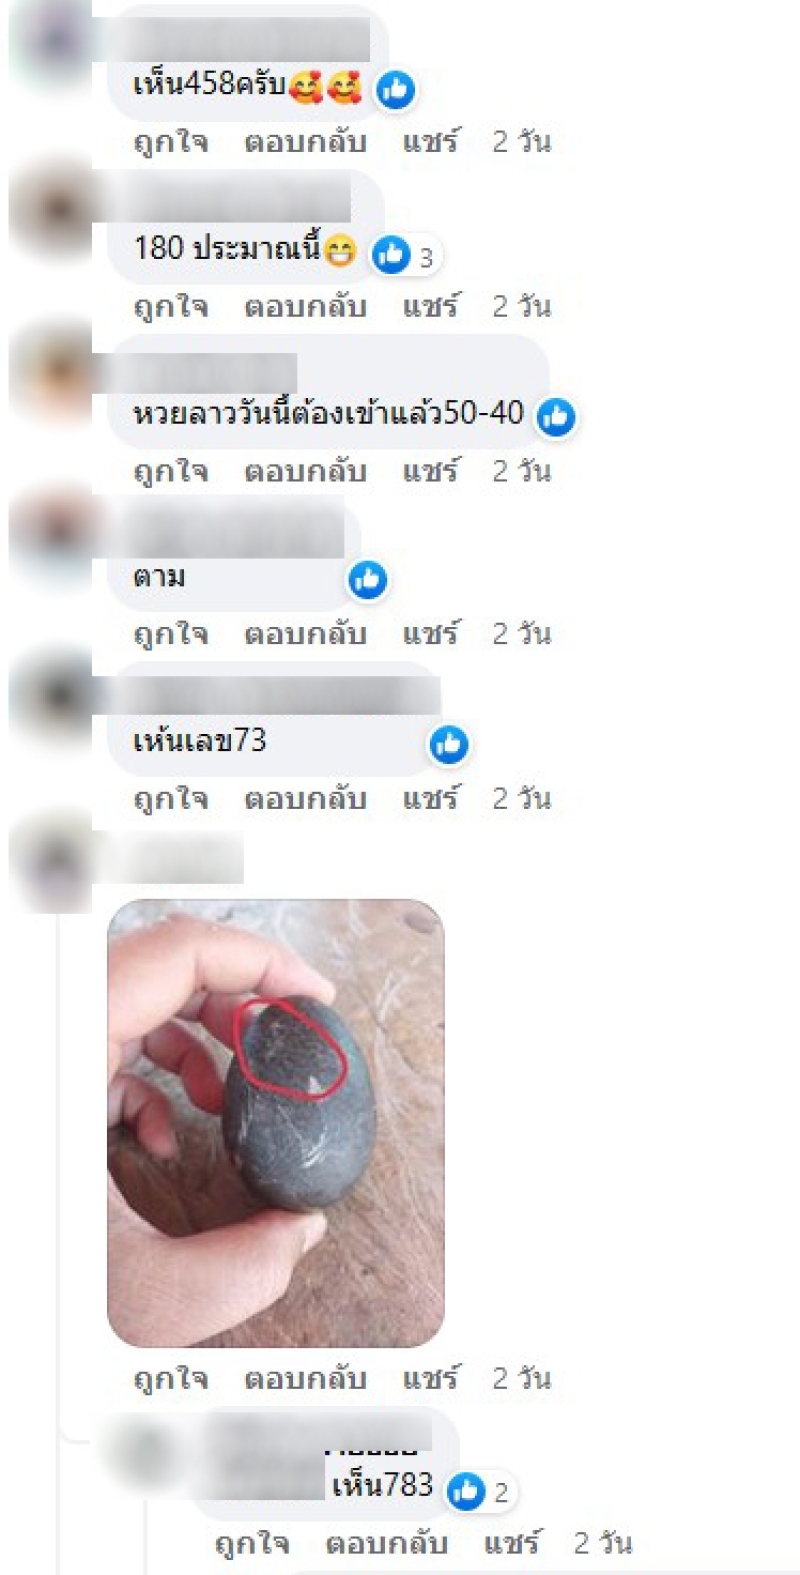The image size is (800, 1575).
Task: Click thumbs-up reaction on 50-40 comment
Action: tap(556, 417)
